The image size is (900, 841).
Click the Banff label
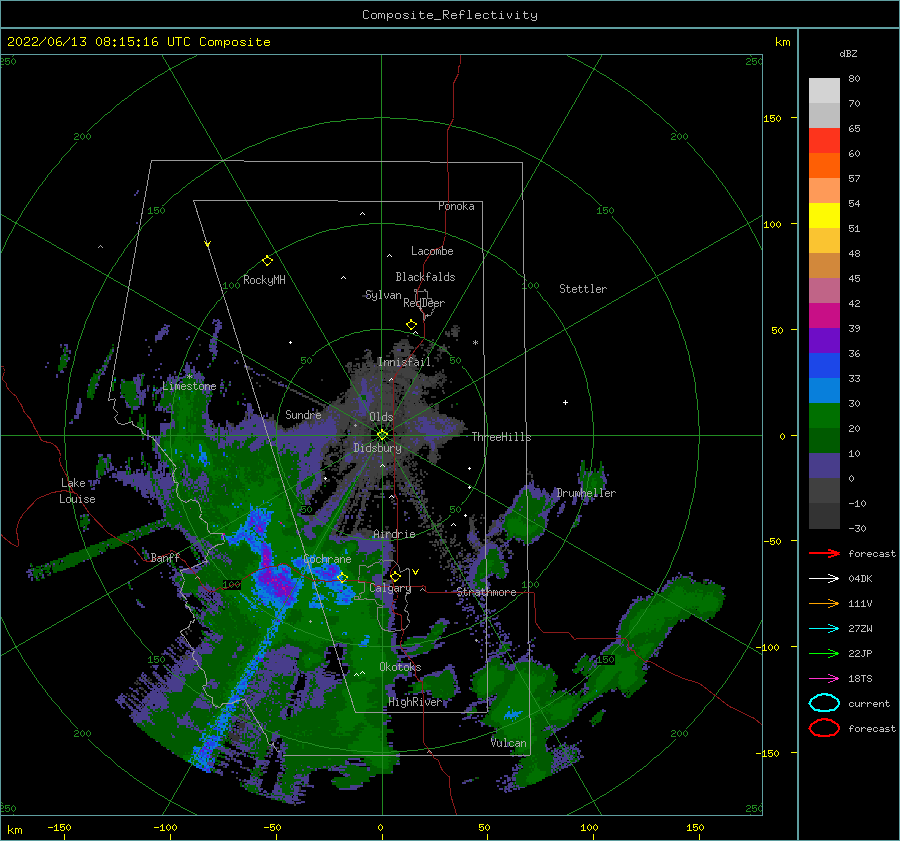click(165, 557)
